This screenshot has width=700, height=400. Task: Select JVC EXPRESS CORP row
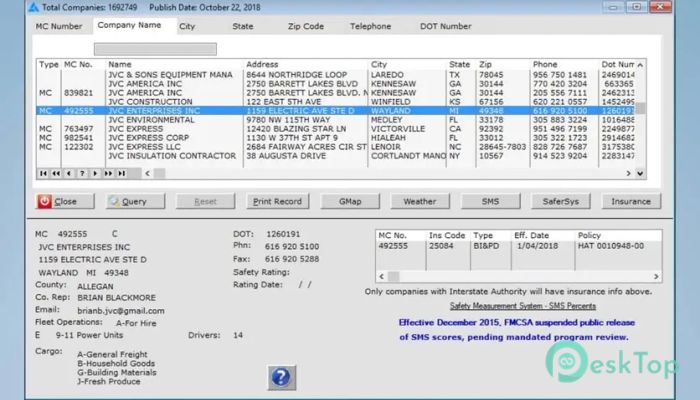(335, 138)
